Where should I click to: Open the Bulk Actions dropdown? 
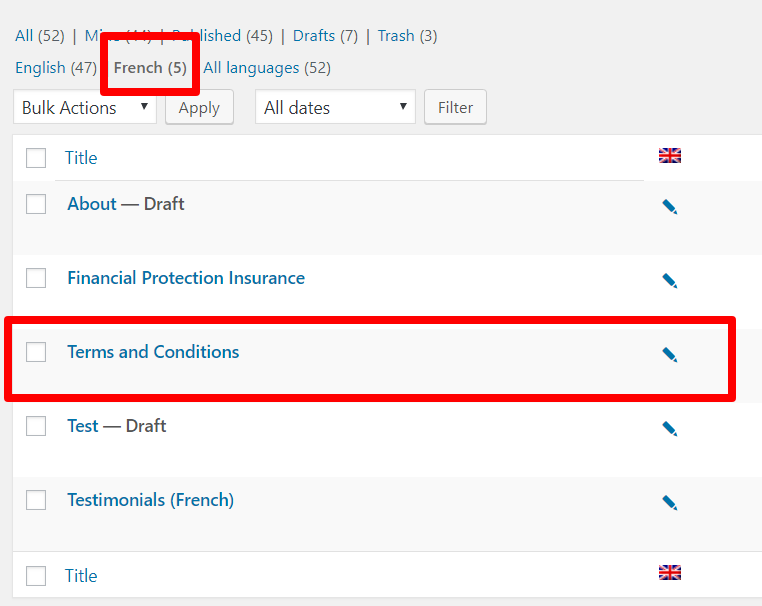coord(85,108)
